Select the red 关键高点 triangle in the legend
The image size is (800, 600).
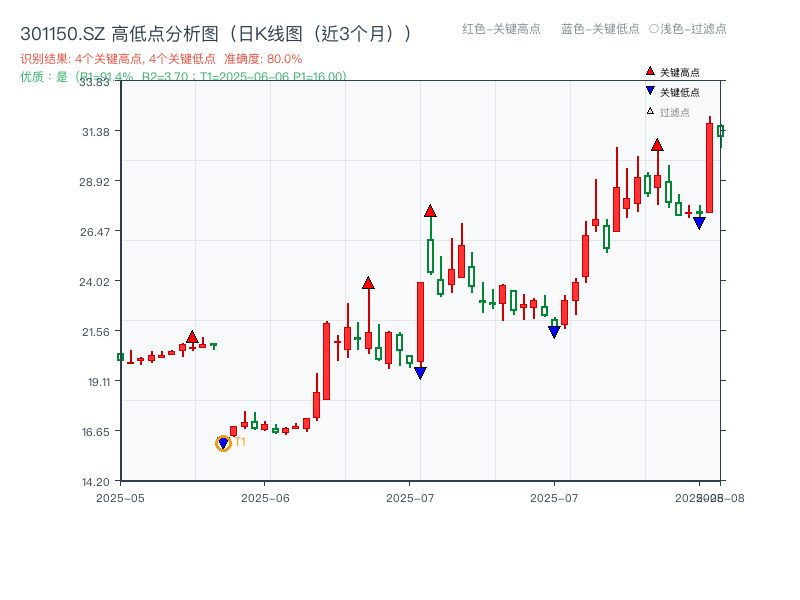pyautogui.click(x=649, y=72)
